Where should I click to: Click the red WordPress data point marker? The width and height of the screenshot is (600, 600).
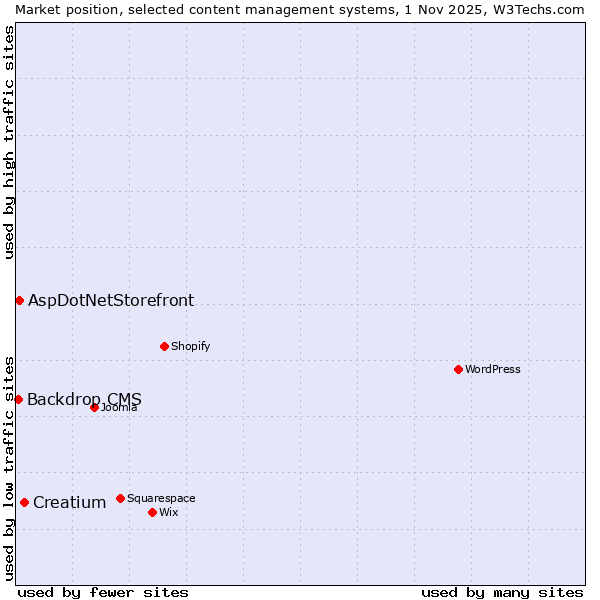[x=458, y=369]
